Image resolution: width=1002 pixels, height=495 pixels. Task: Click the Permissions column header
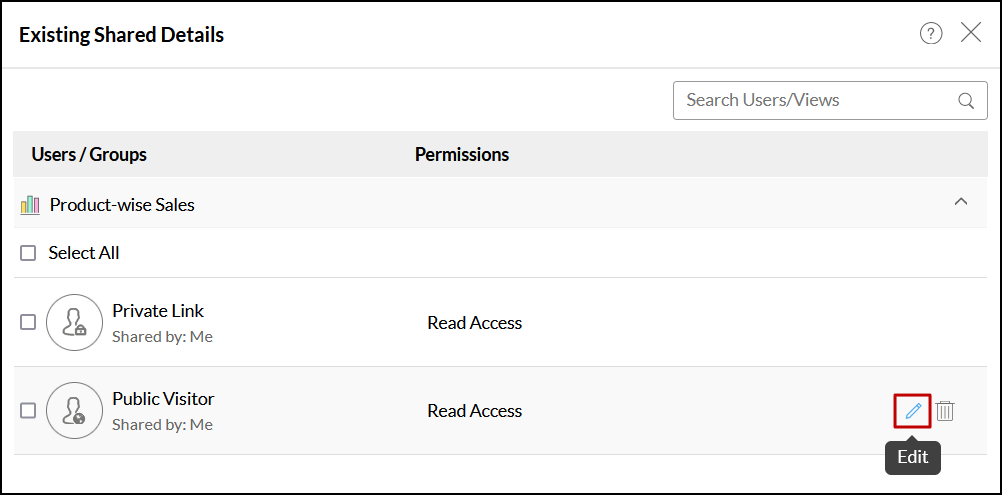tap(462, 154)
